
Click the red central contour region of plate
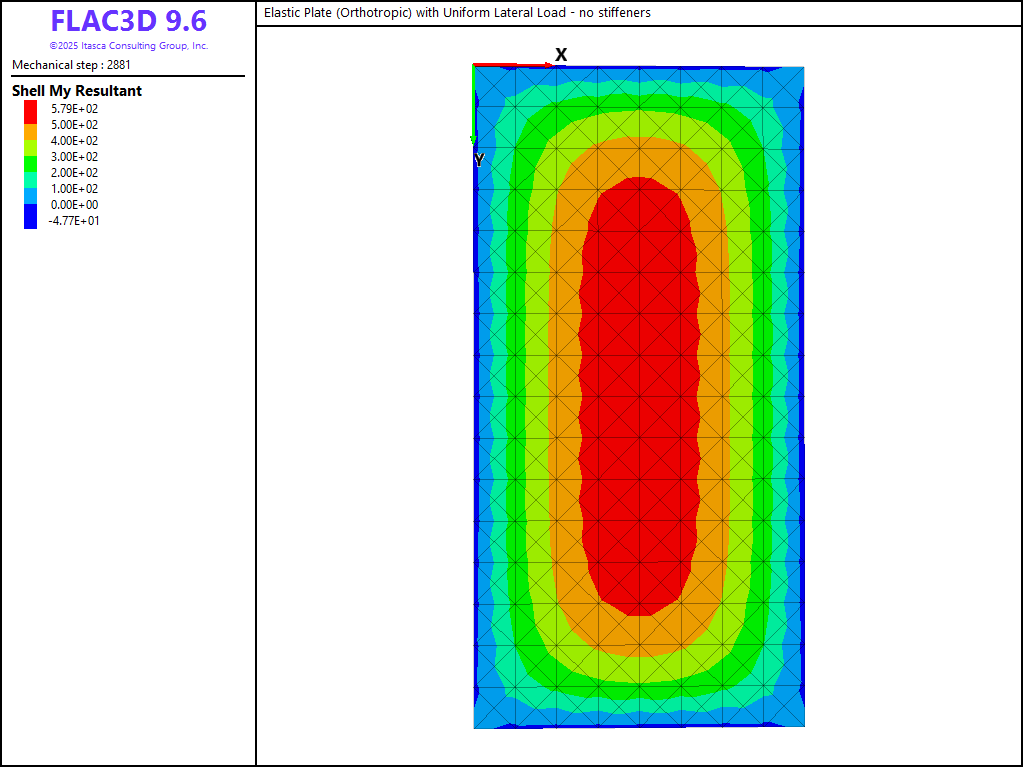(x=638, y=400)
